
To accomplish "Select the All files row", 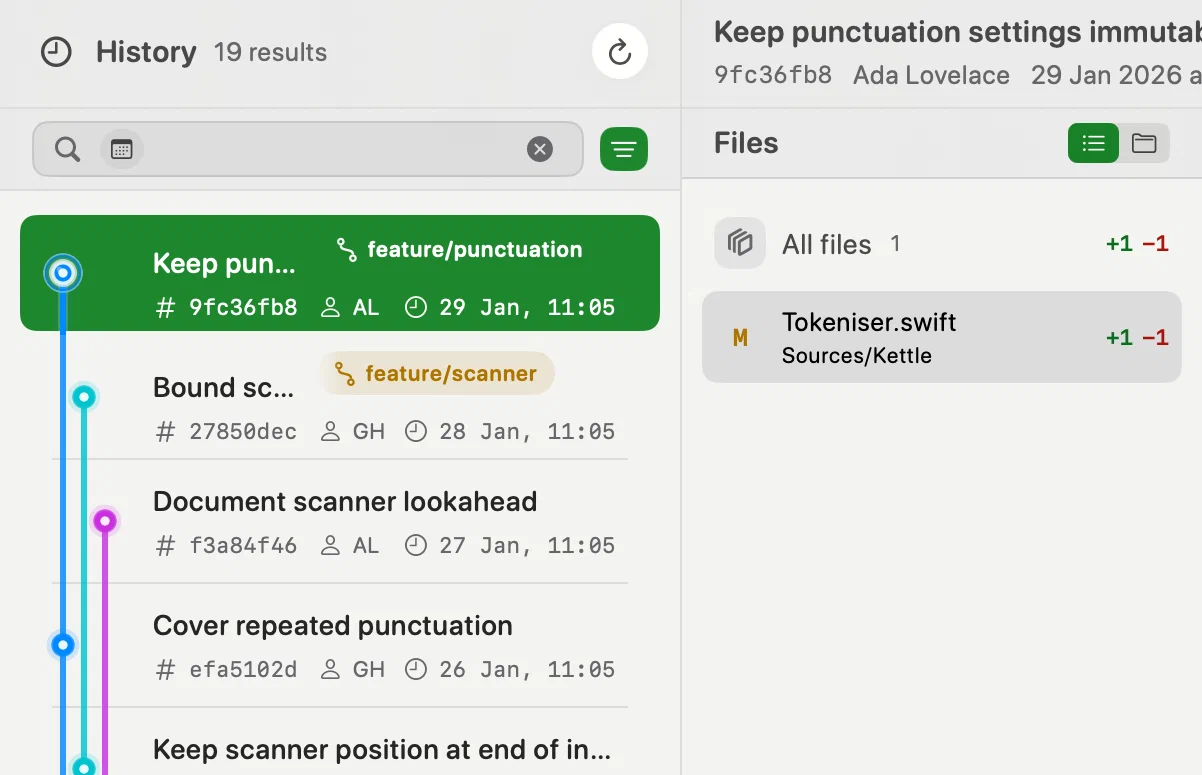I will pyautogui.click(x=942, y=243).
